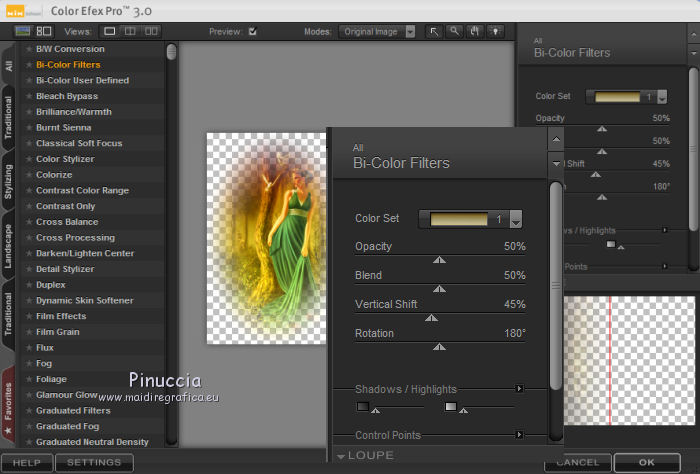The image size is (700, 474).
Task: Open the Color Set dropdown
Action: tap(516, 219)
